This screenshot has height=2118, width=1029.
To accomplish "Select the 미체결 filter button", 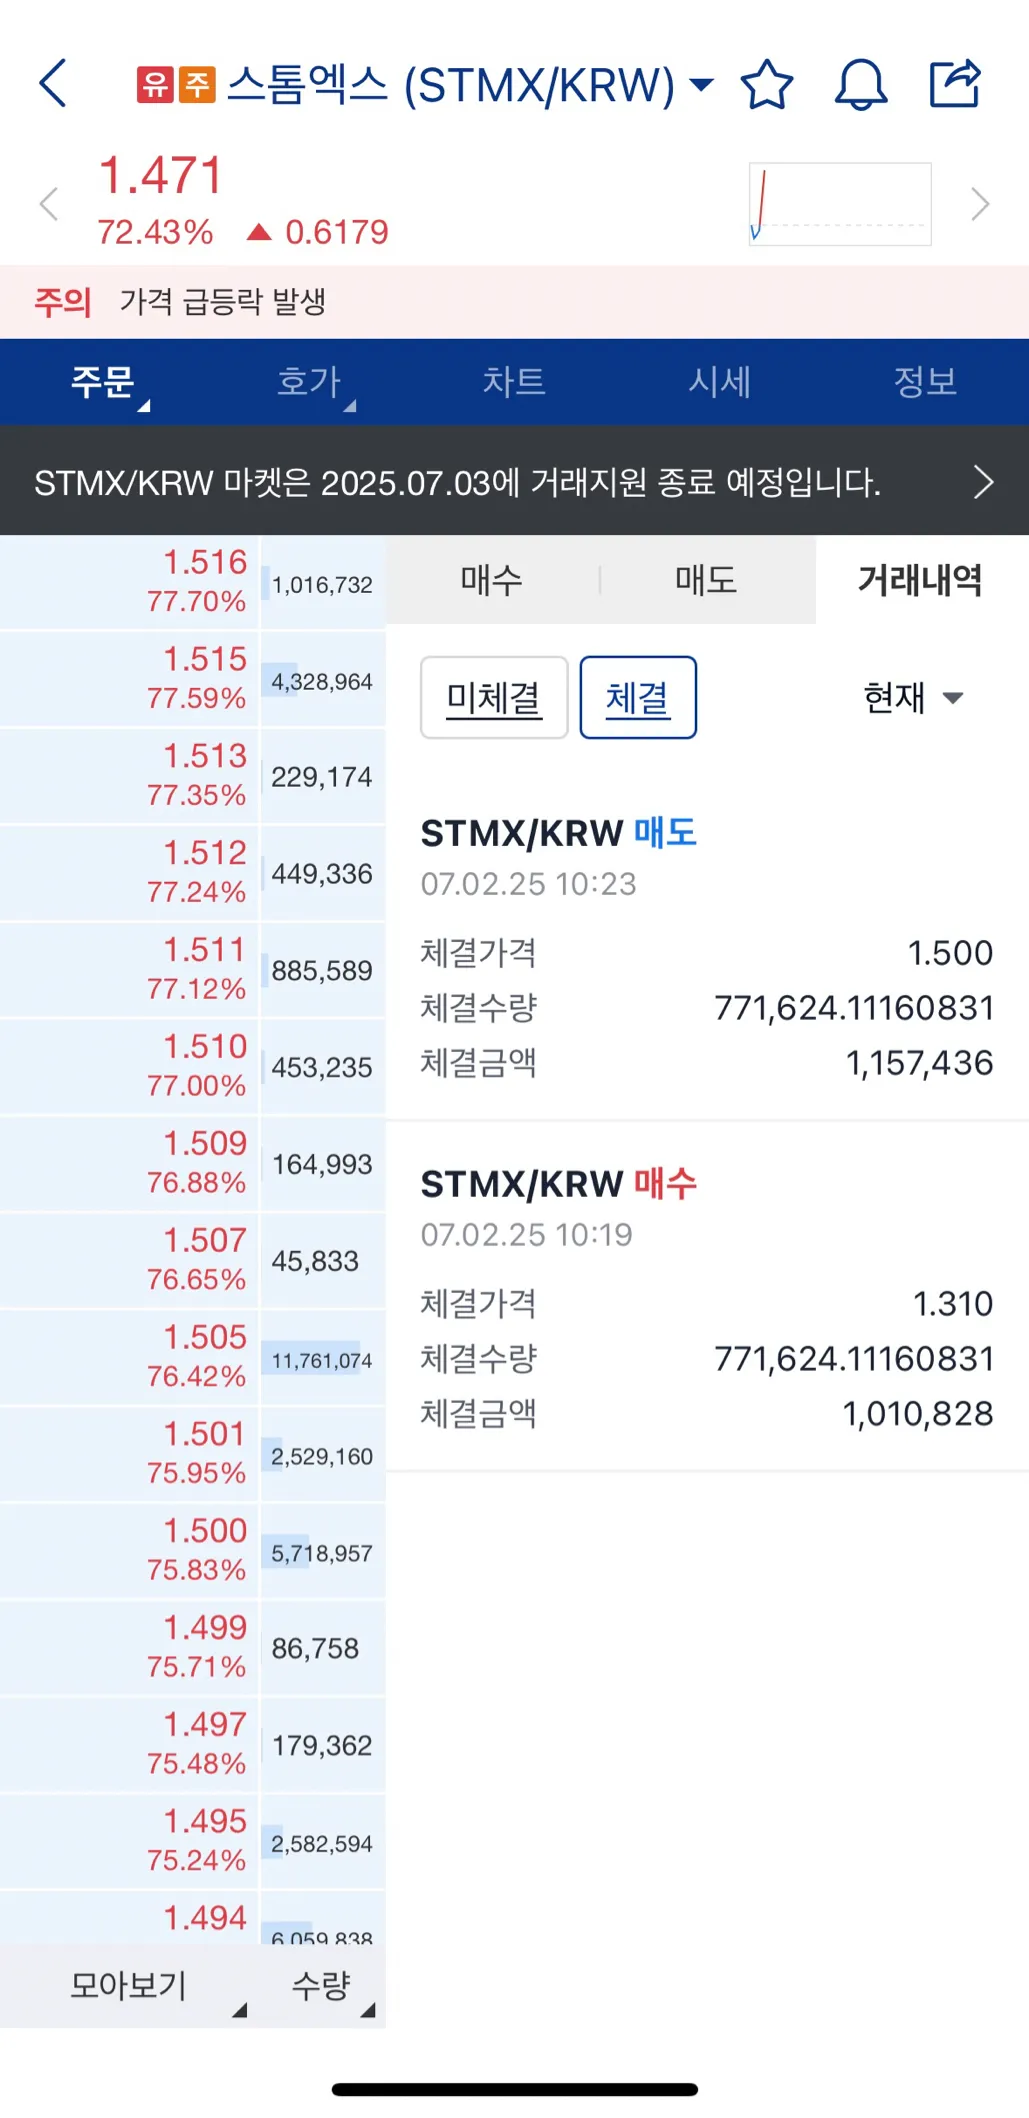I will click(x=494, y=698).
